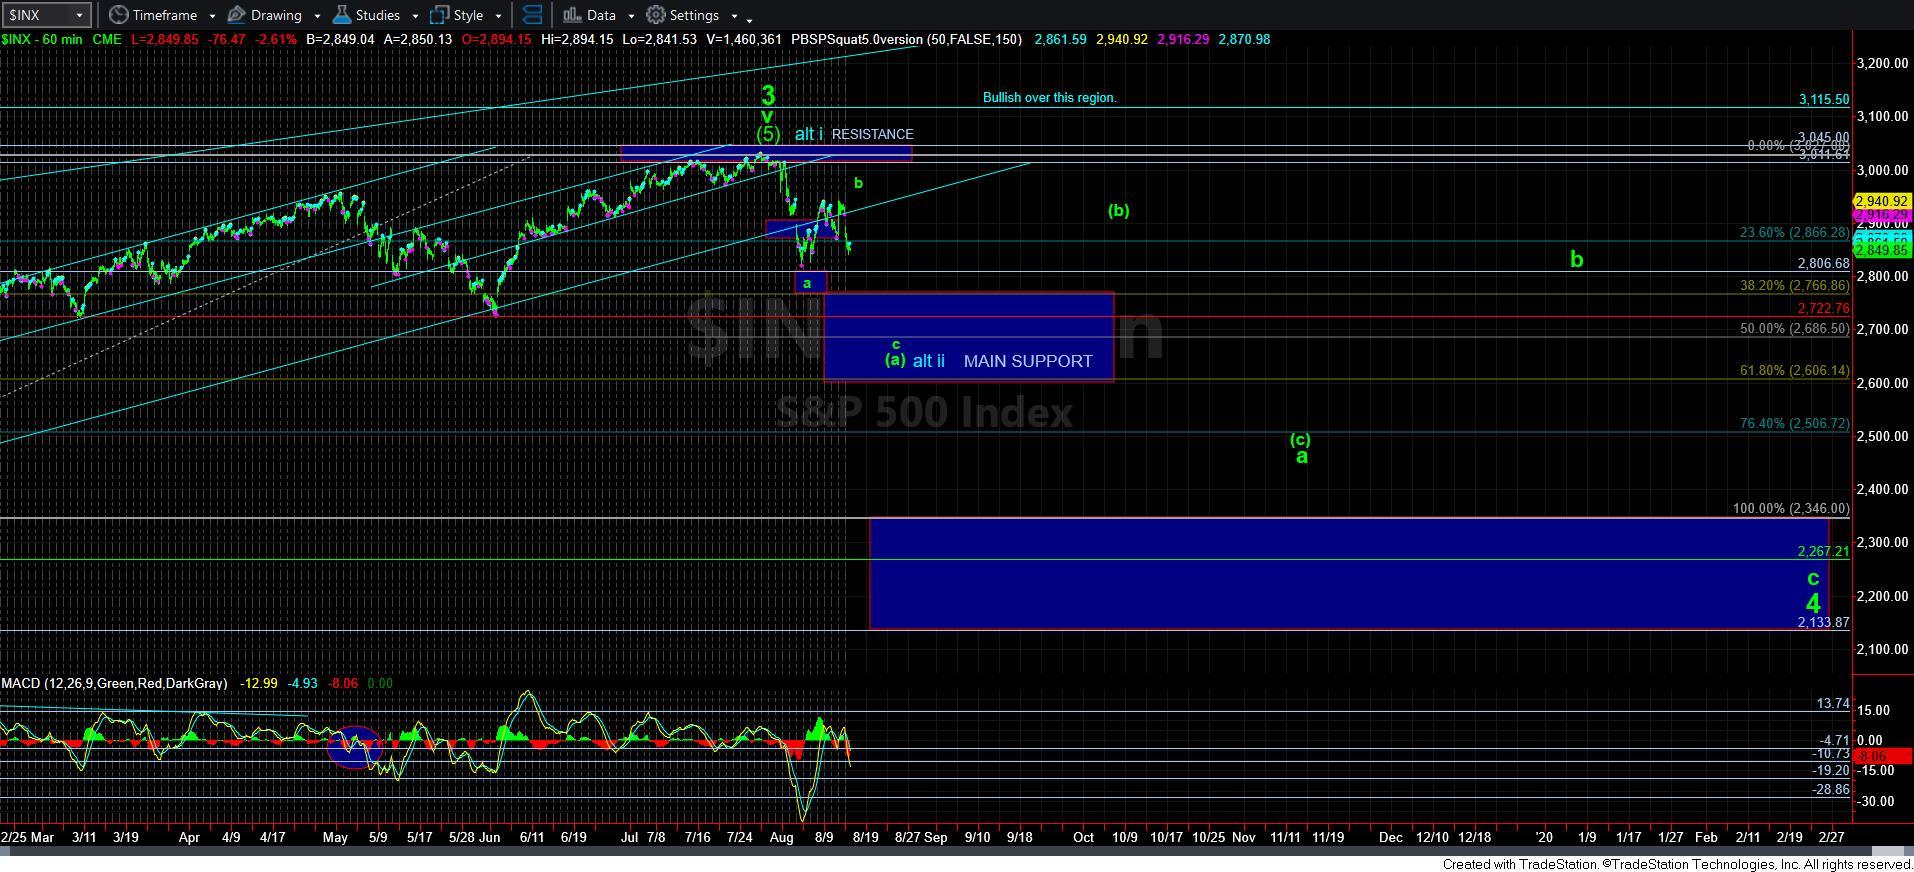Click the Timeframe clock icon
Viewport: 1914px width, 872px height.
pos(118,15)
